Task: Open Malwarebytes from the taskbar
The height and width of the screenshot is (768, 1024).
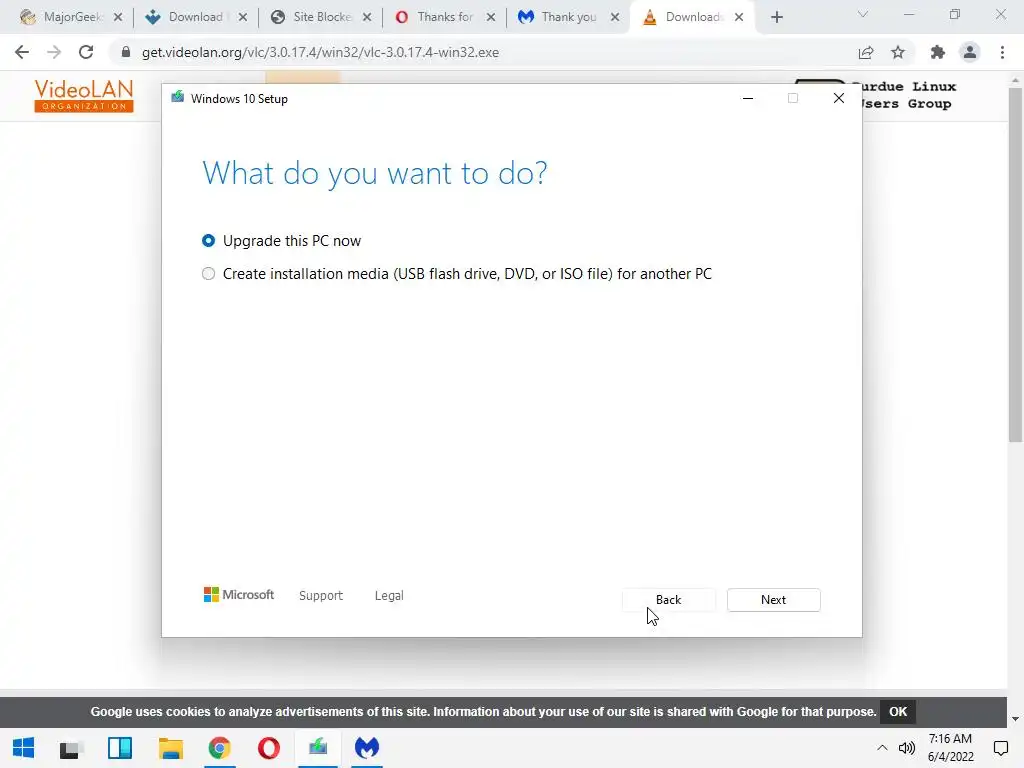Action: pos(367,748)
